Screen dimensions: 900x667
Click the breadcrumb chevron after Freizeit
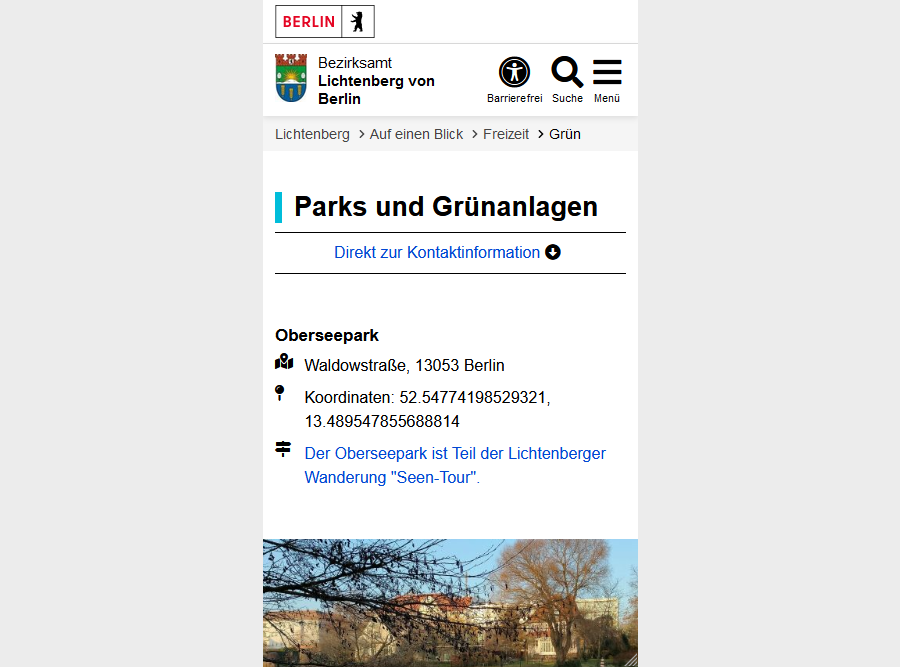[539, 133]
